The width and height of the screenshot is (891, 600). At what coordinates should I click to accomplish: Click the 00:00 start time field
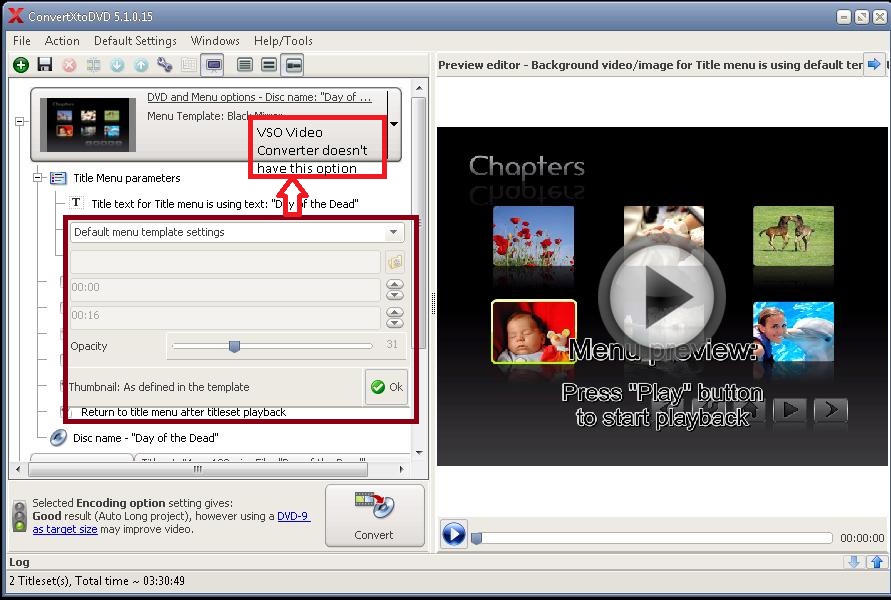pyautogui.click(x=225, y=289)
